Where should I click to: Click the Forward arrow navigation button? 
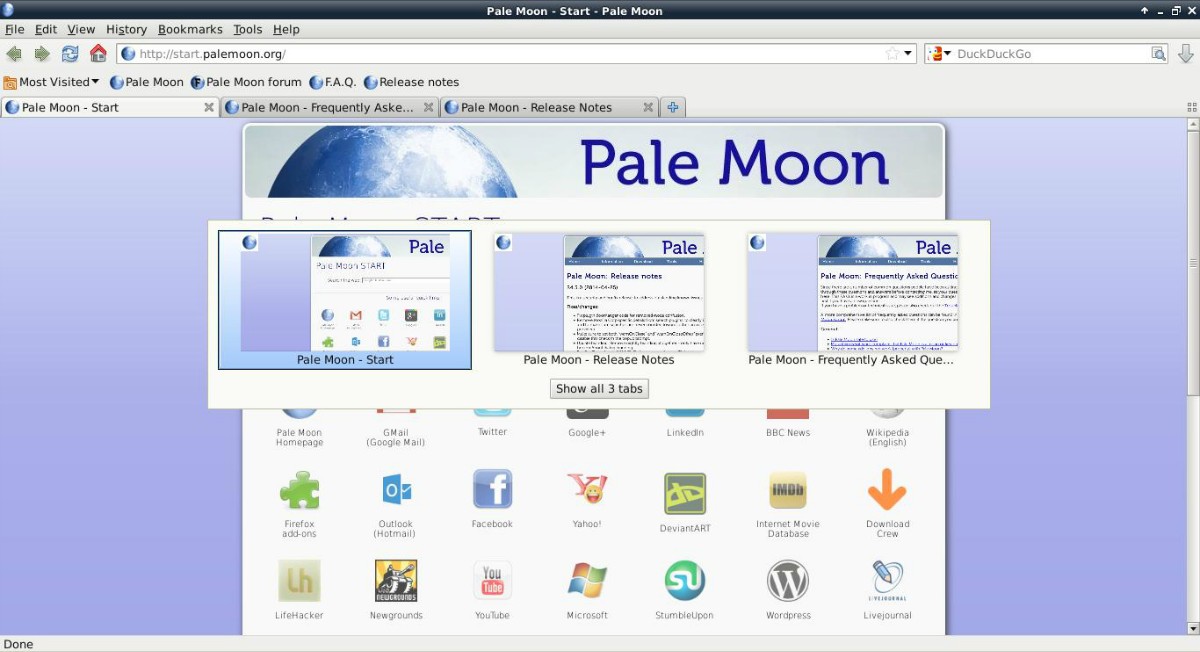pyautogui.click(x=42, y=54)
